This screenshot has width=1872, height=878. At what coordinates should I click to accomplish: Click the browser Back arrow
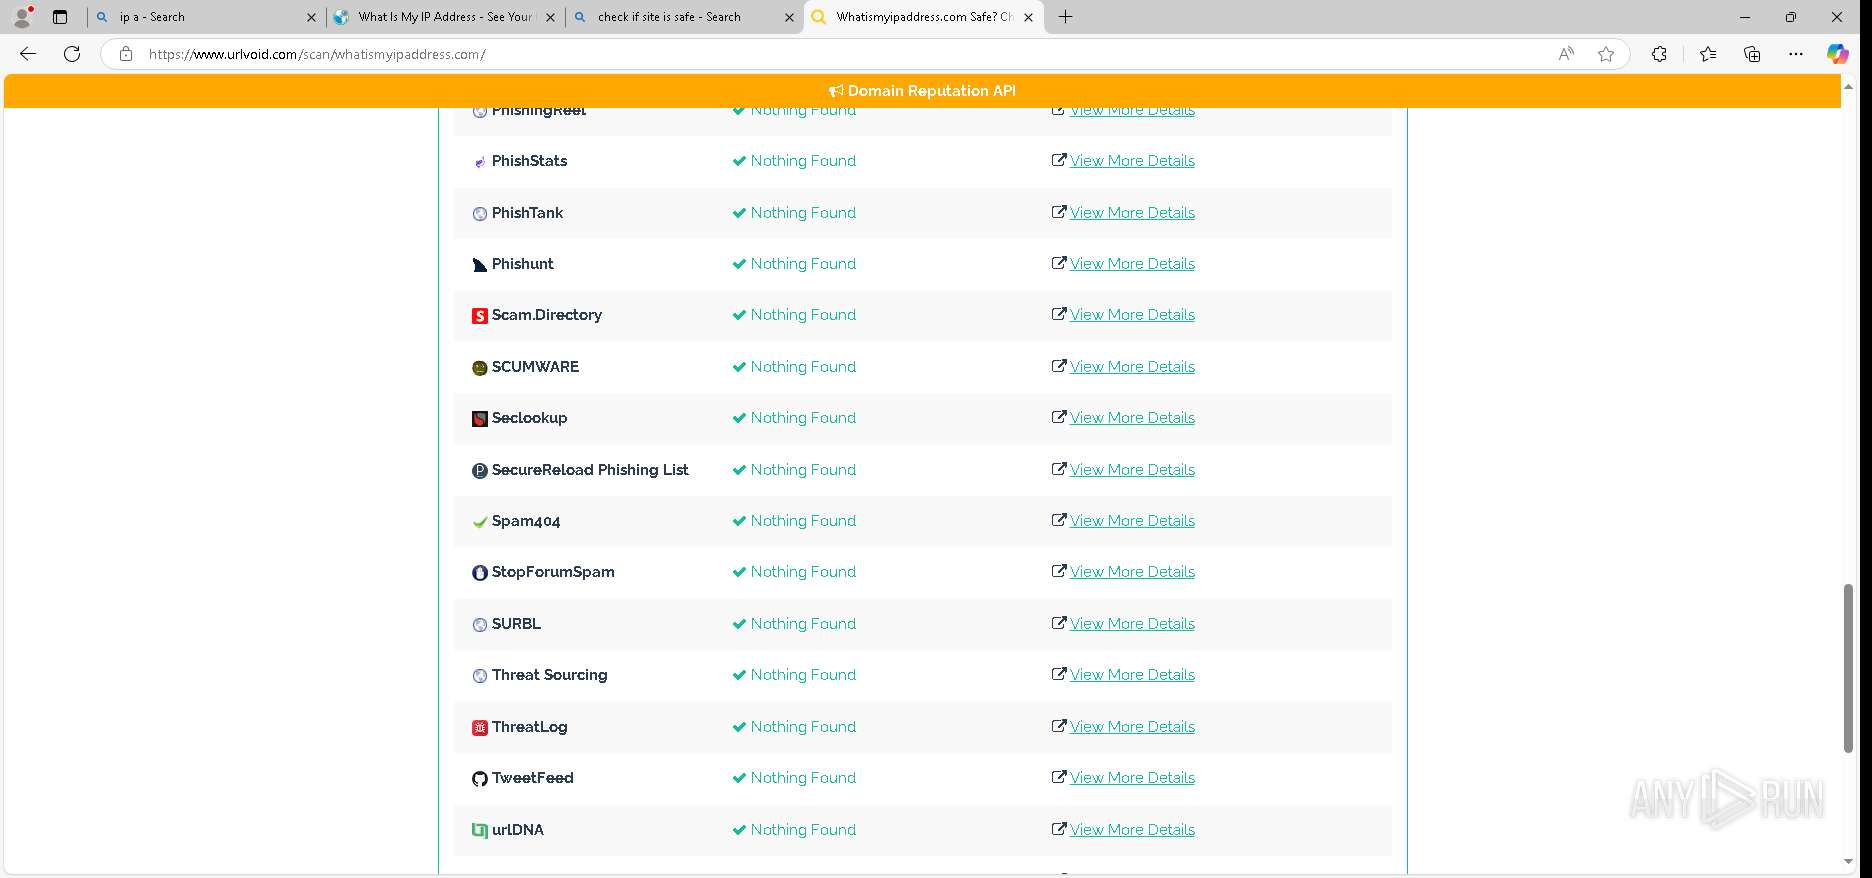tap(28, 54)
